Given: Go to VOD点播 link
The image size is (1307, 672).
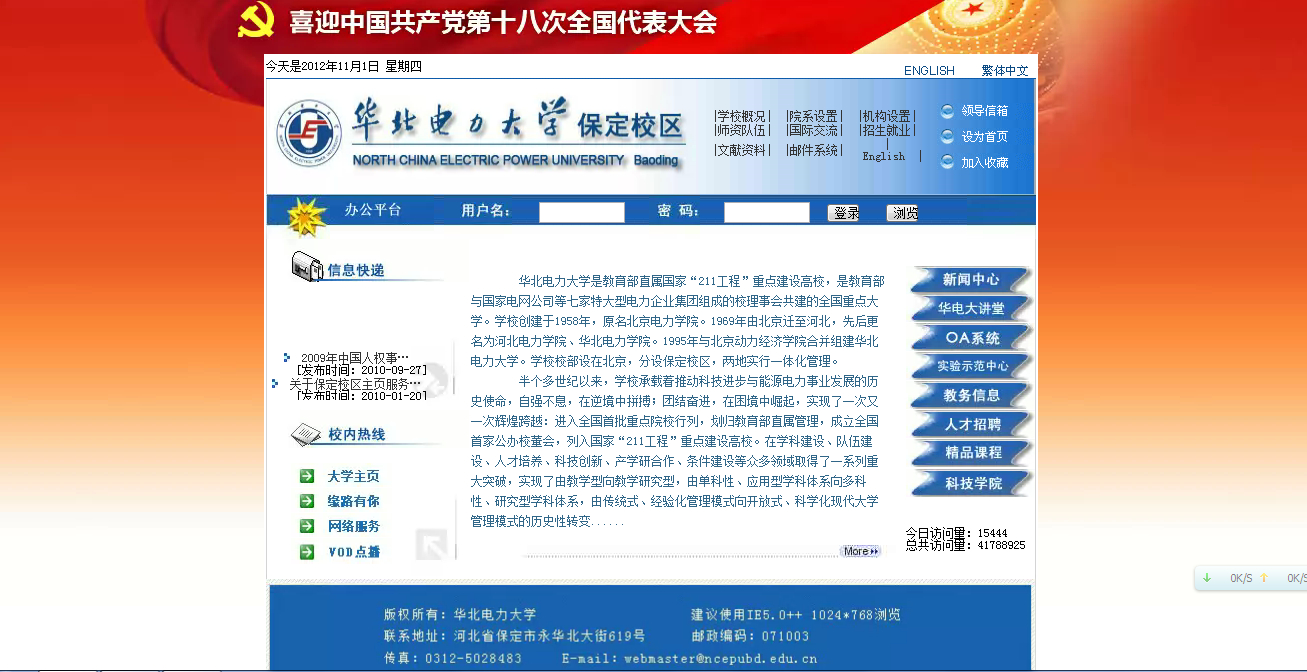Looking at the screenshot, I should click(x=353, y=551).
